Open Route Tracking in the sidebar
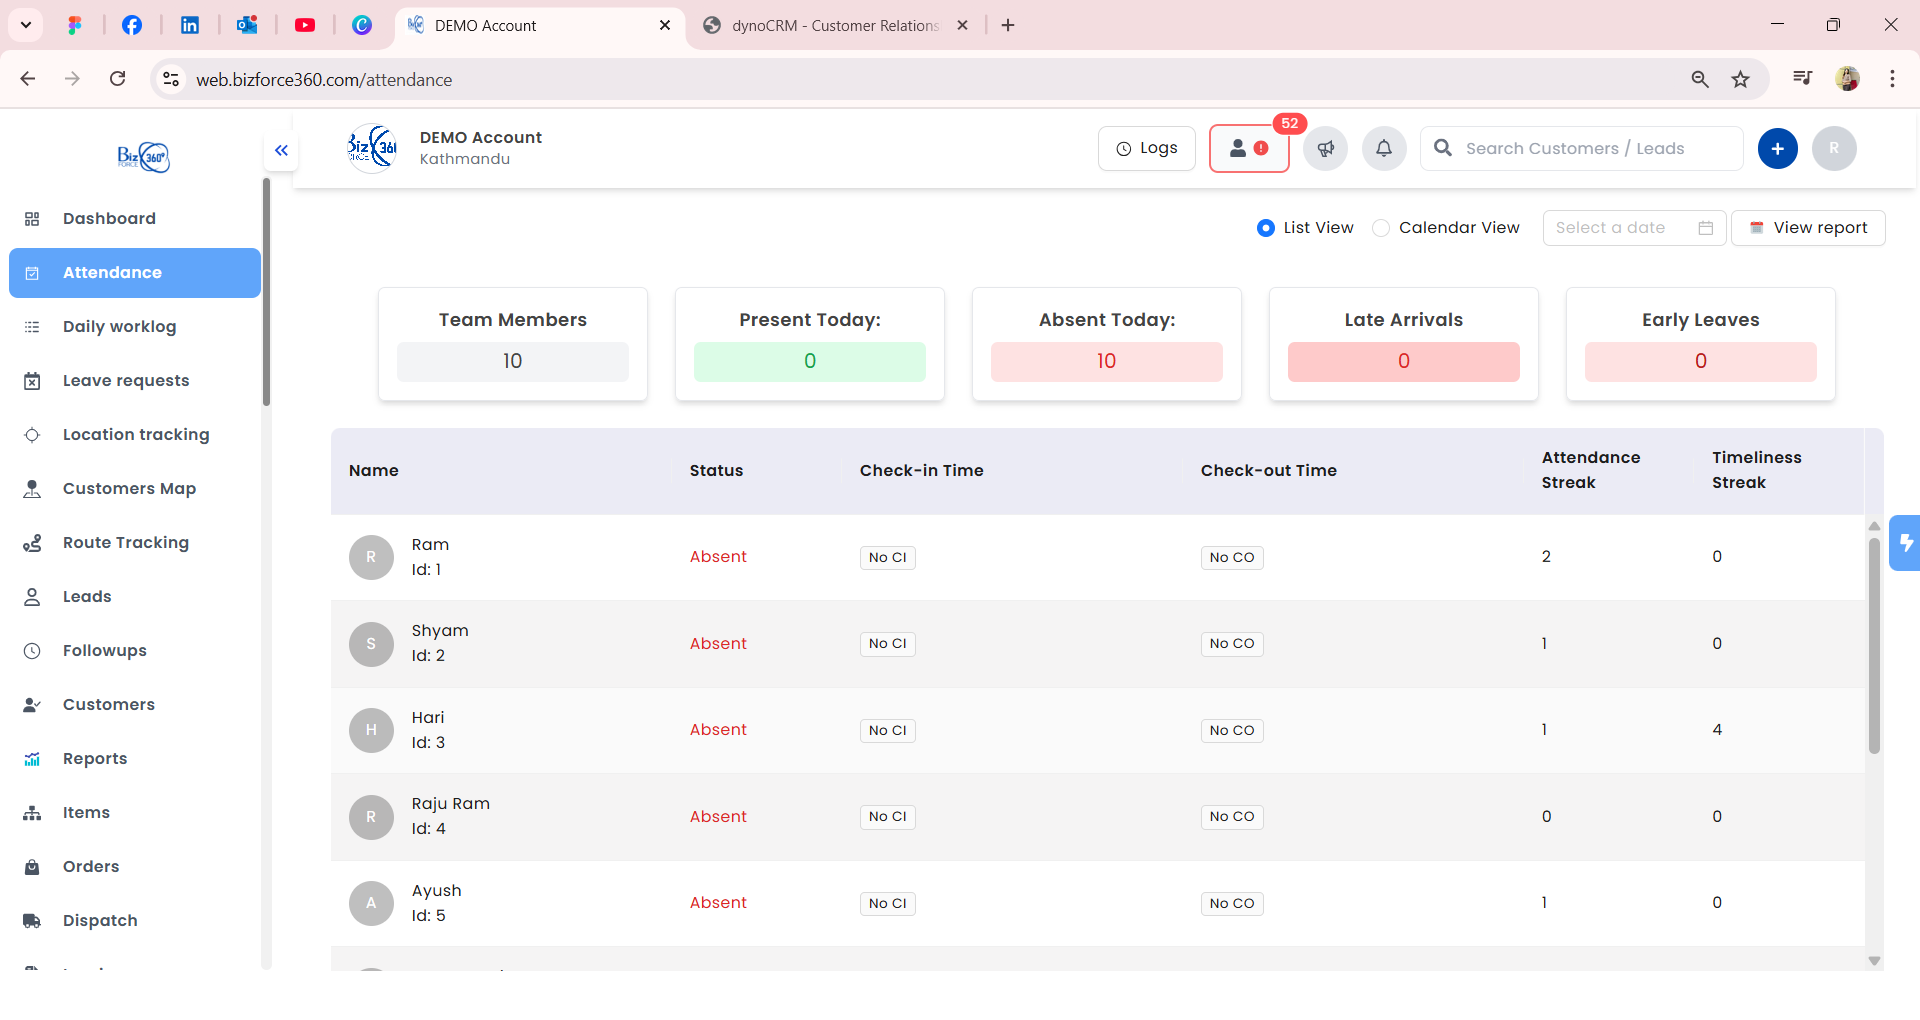The width and height of the screenshot is (1920, 1020). (125, 542)
